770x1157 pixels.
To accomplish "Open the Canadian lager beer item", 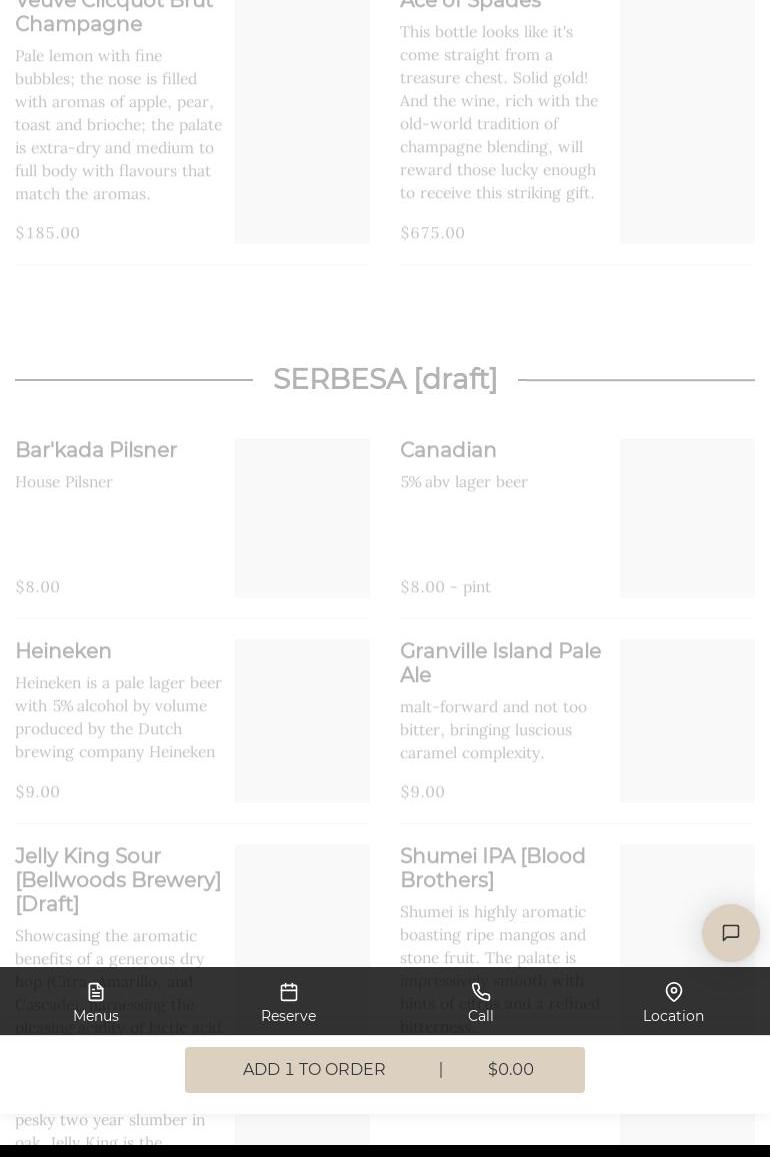I will pyautogui.click(x=448, y=450).
